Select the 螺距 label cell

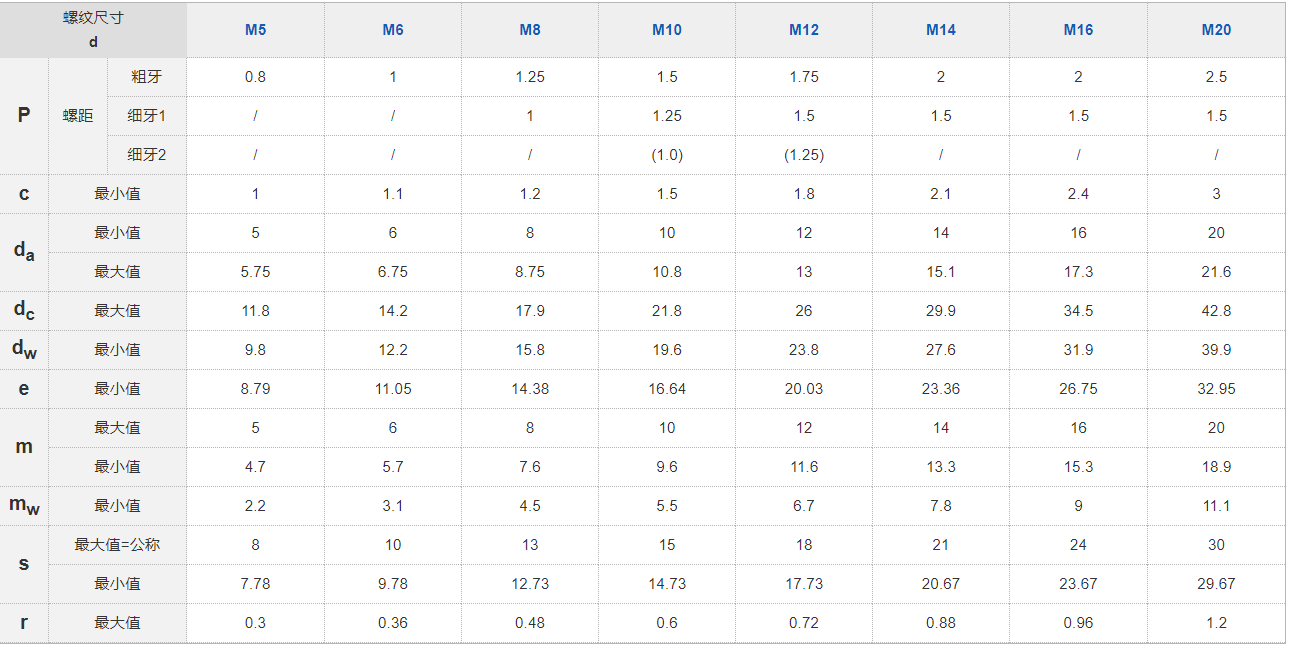coord(78,116)
